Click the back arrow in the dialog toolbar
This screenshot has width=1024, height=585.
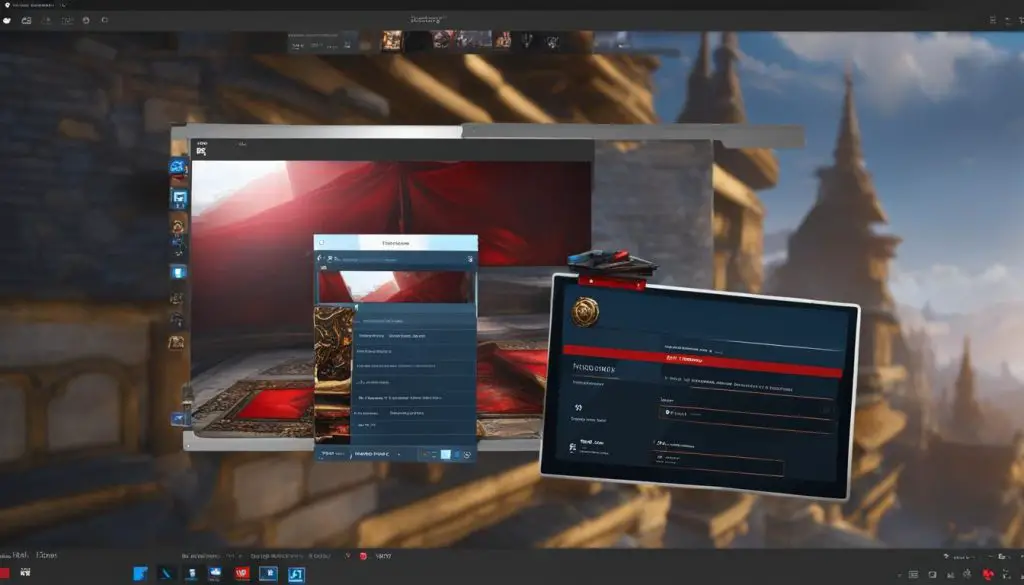point(318,258)
